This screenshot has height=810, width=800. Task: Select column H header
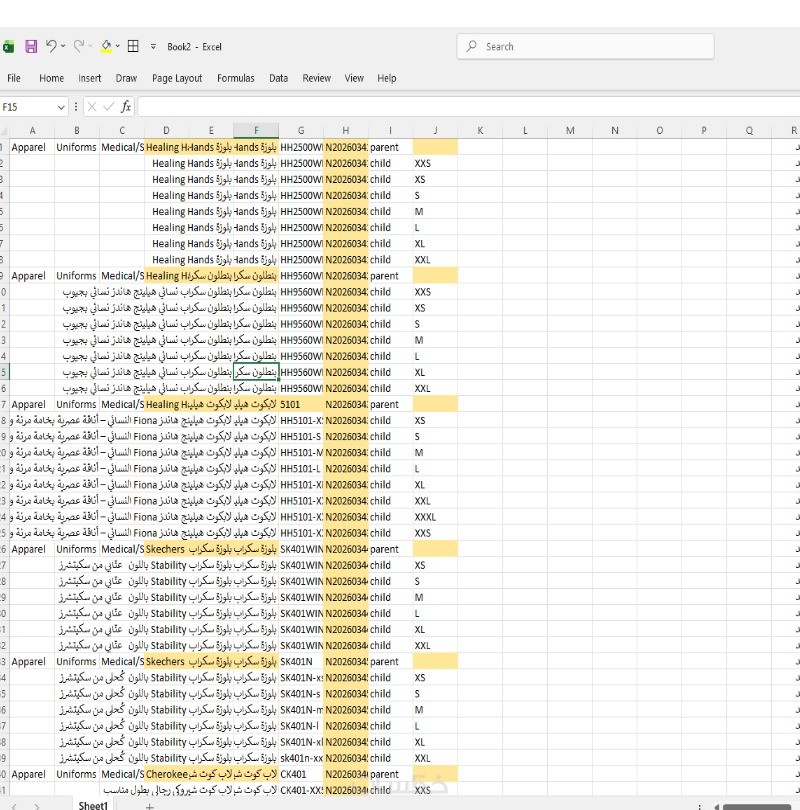pyautogui.click(x=346, y=131)
